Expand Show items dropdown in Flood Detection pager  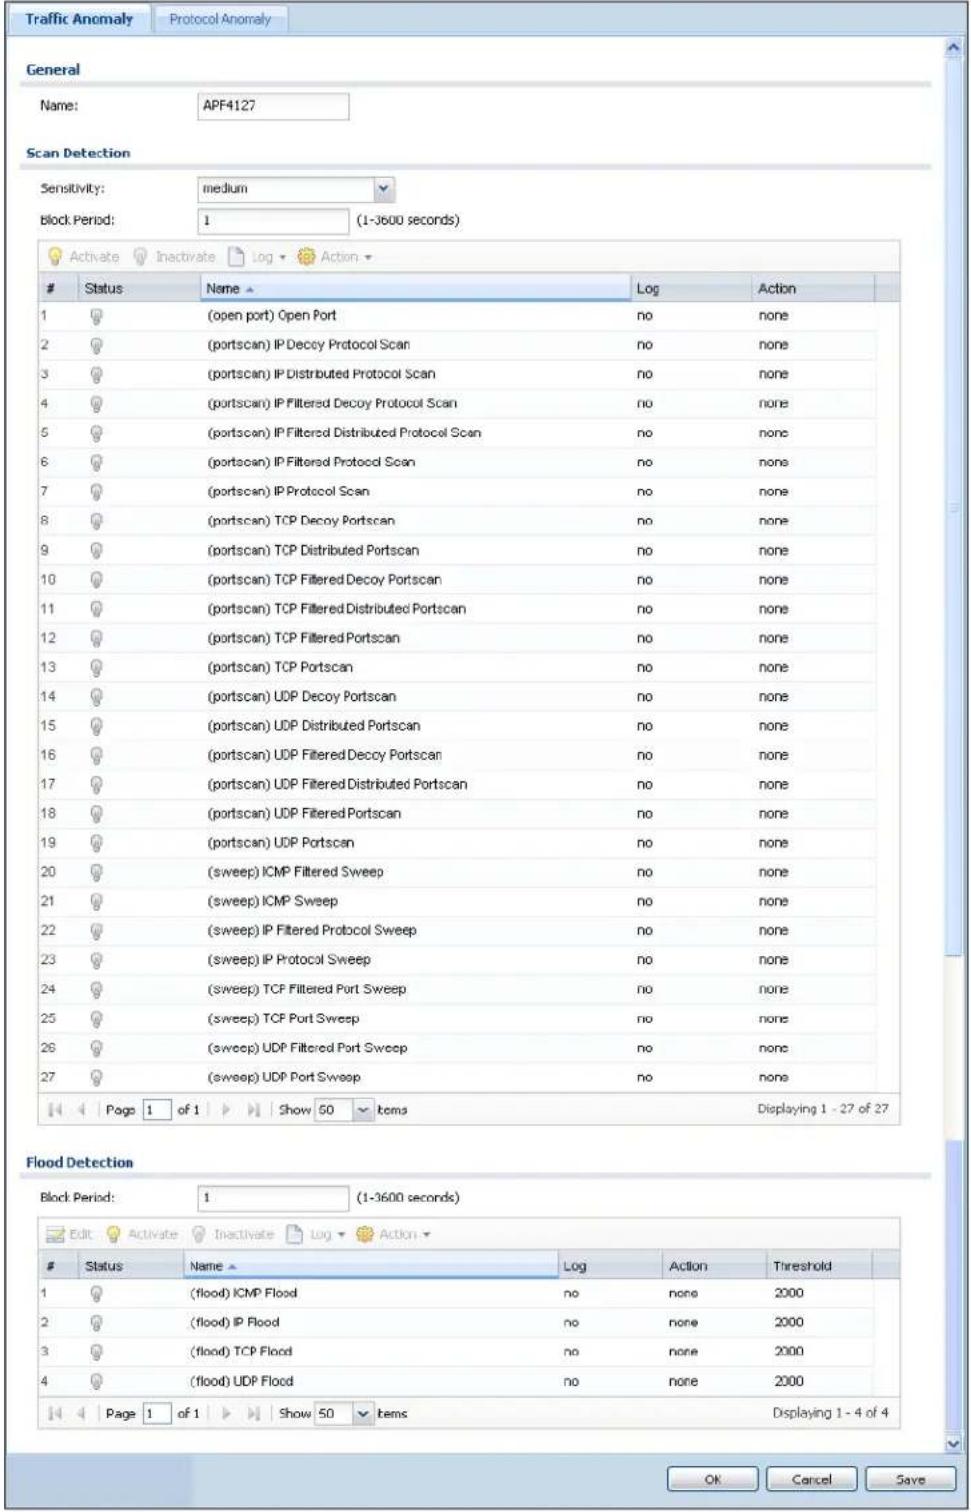pos(362,1414)
